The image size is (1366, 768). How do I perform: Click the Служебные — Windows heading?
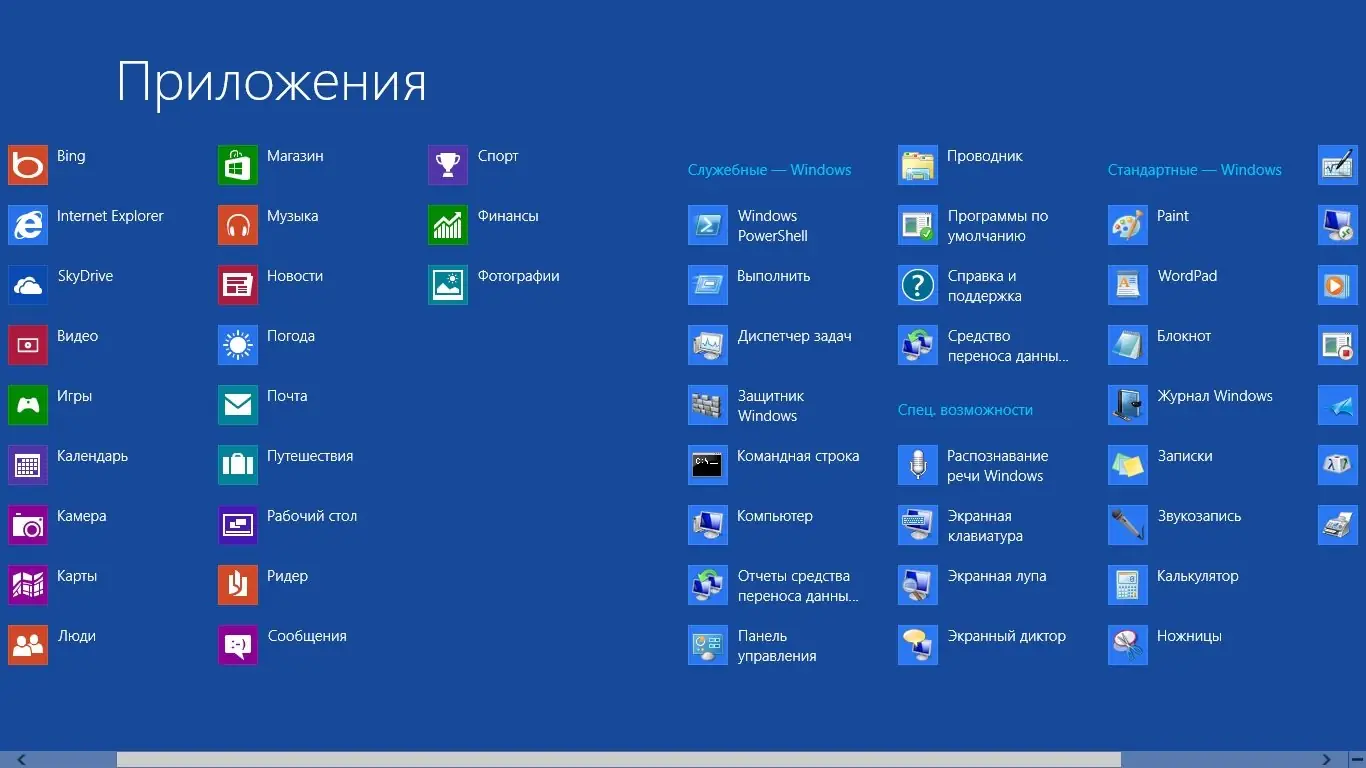(770, 169)
